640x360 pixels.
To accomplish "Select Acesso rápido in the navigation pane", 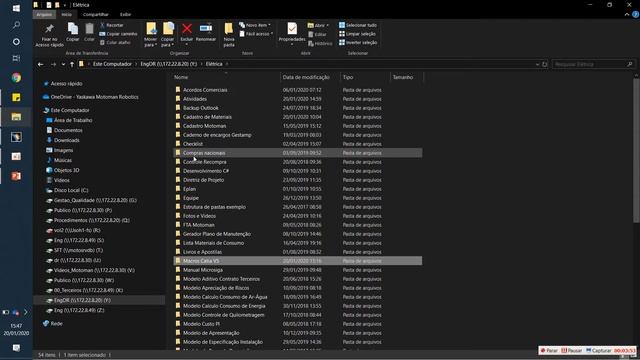I will pos(66,84).
